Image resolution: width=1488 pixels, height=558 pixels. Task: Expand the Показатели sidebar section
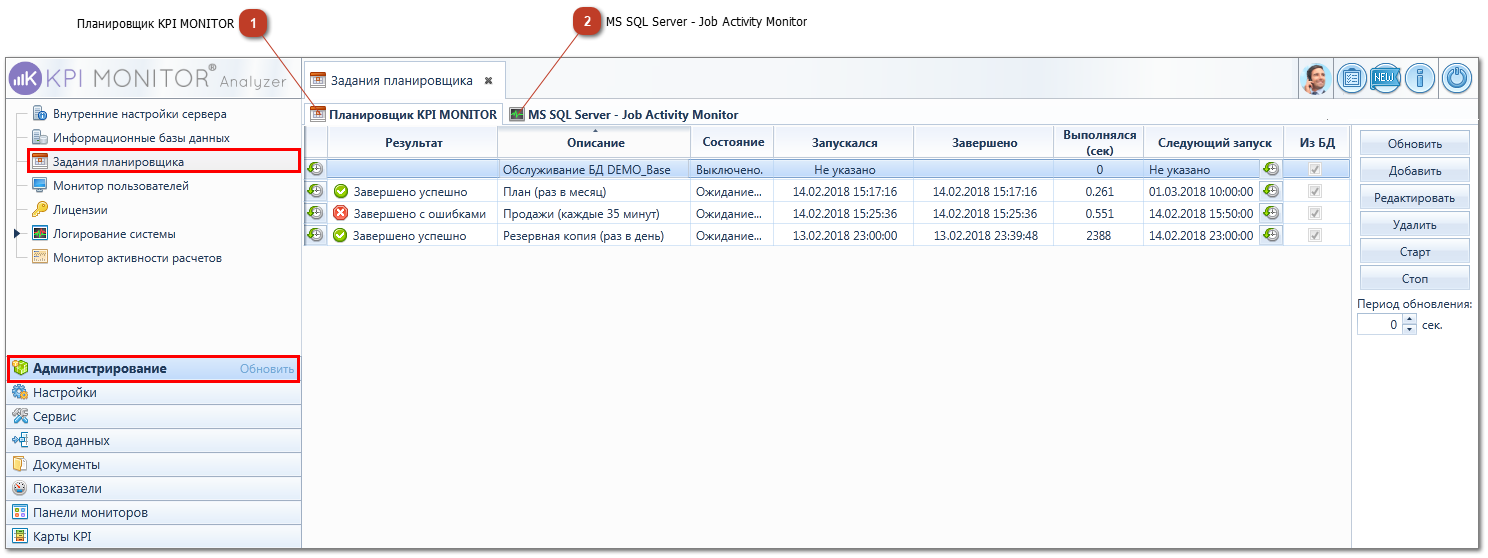[153, 489]
